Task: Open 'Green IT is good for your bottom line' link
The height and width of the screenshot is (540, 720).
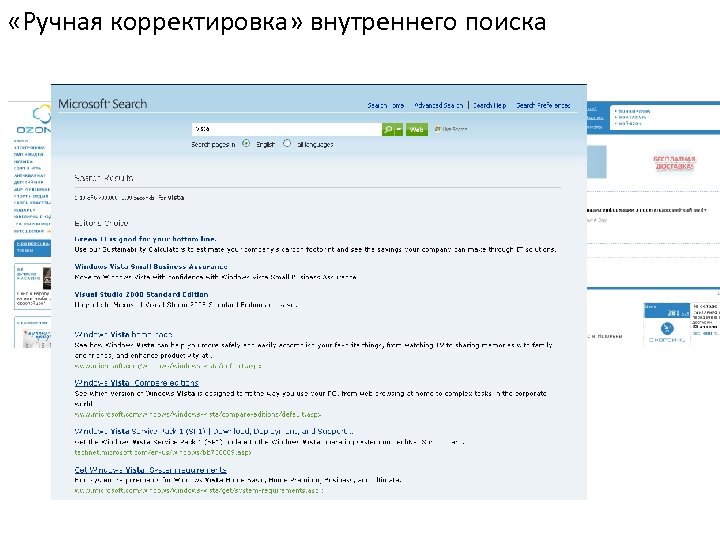Action: pos(145,239)
